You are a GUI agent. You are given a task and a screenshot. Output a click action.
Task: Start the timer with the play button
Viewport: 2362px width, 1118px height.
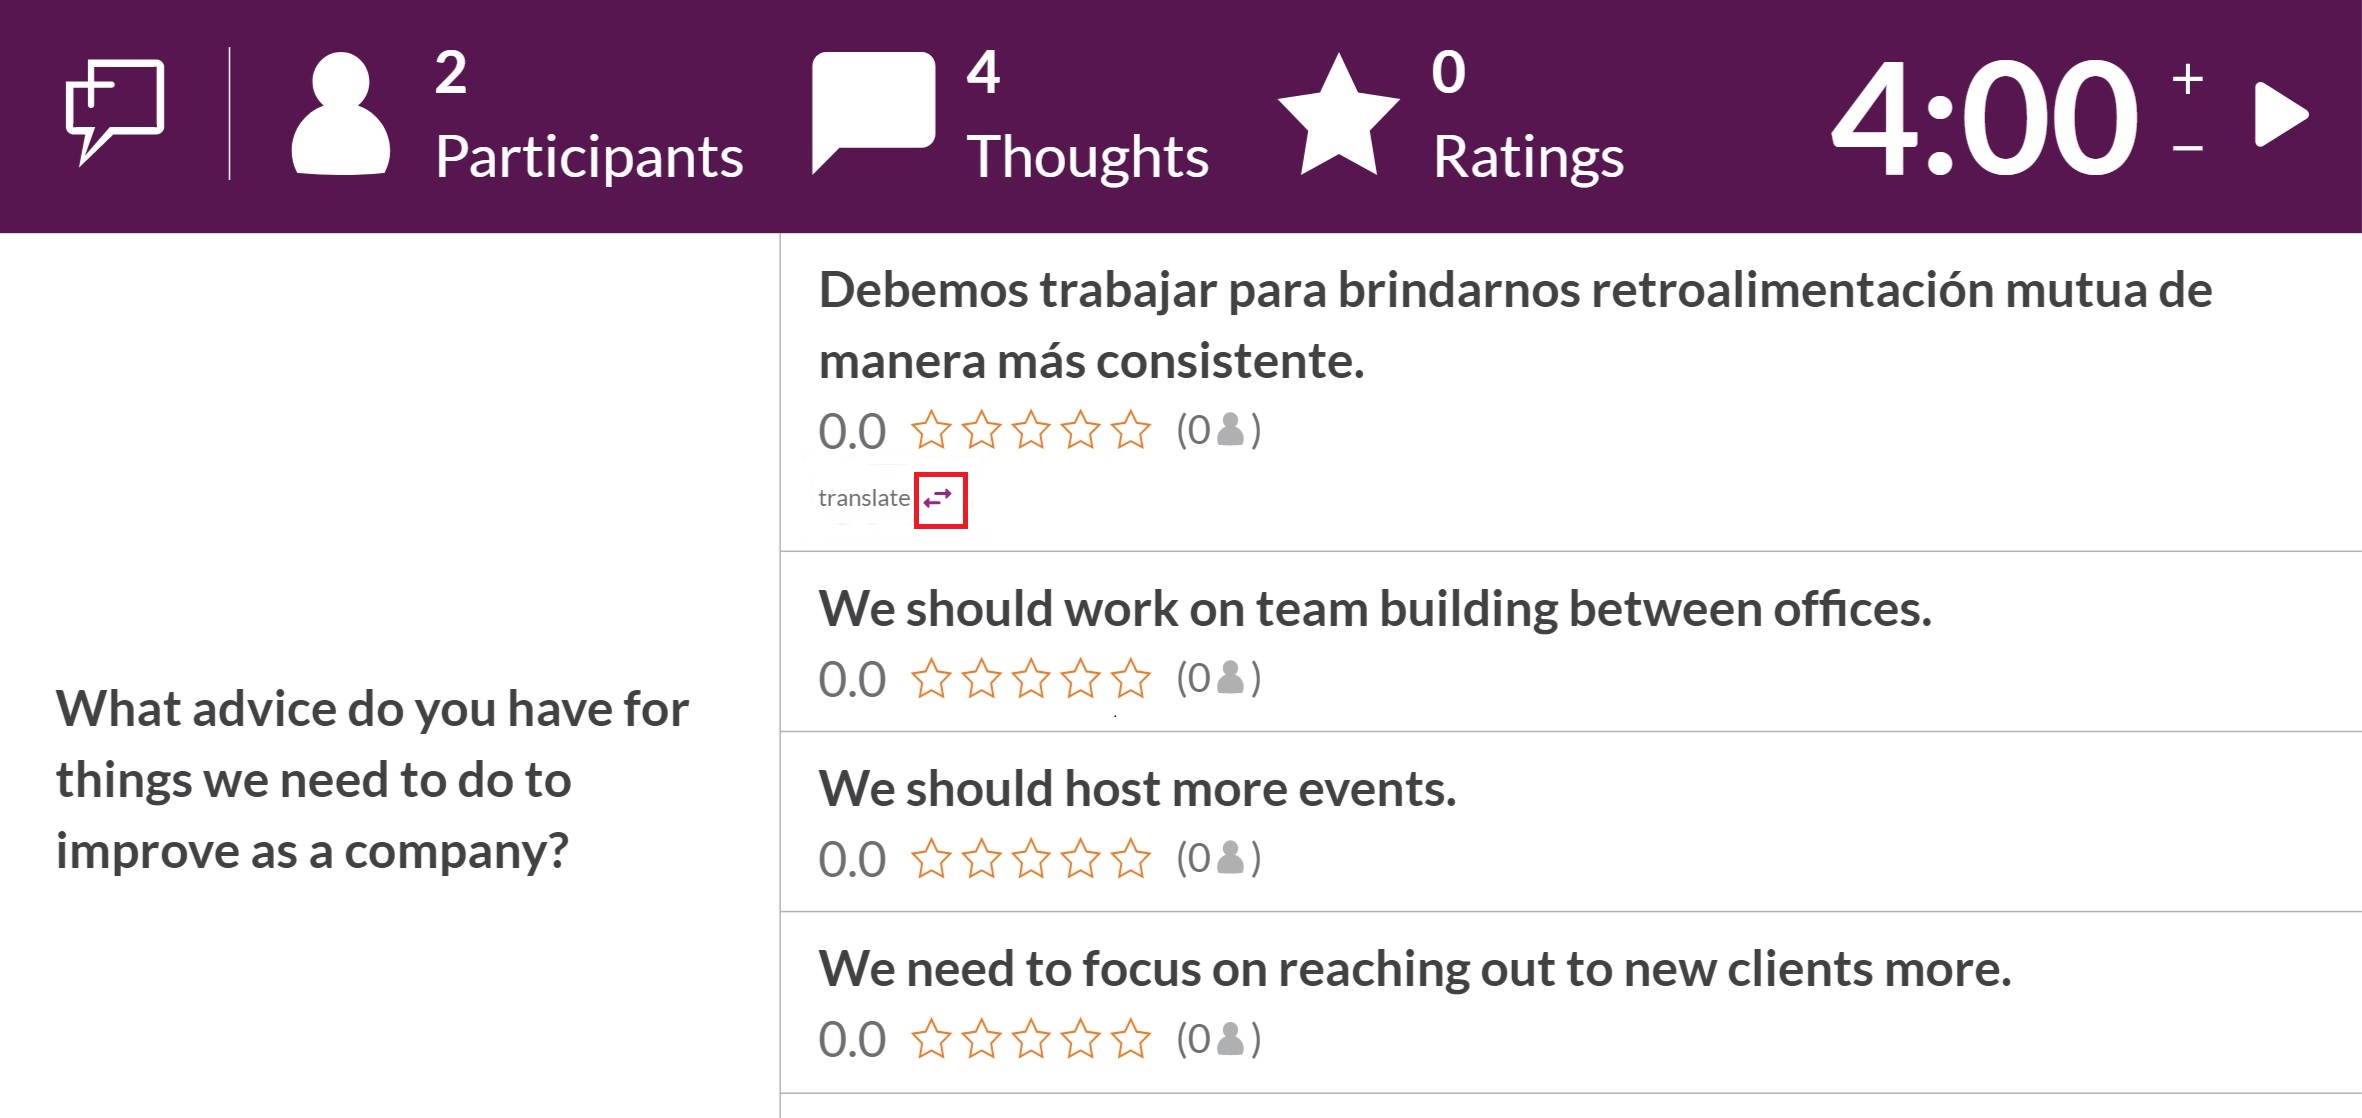point(2281,115)
